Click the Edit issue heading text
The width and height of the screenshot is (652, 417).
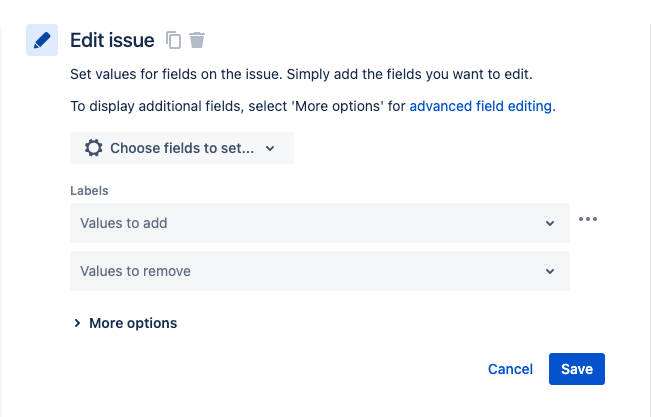click(112, 40)
